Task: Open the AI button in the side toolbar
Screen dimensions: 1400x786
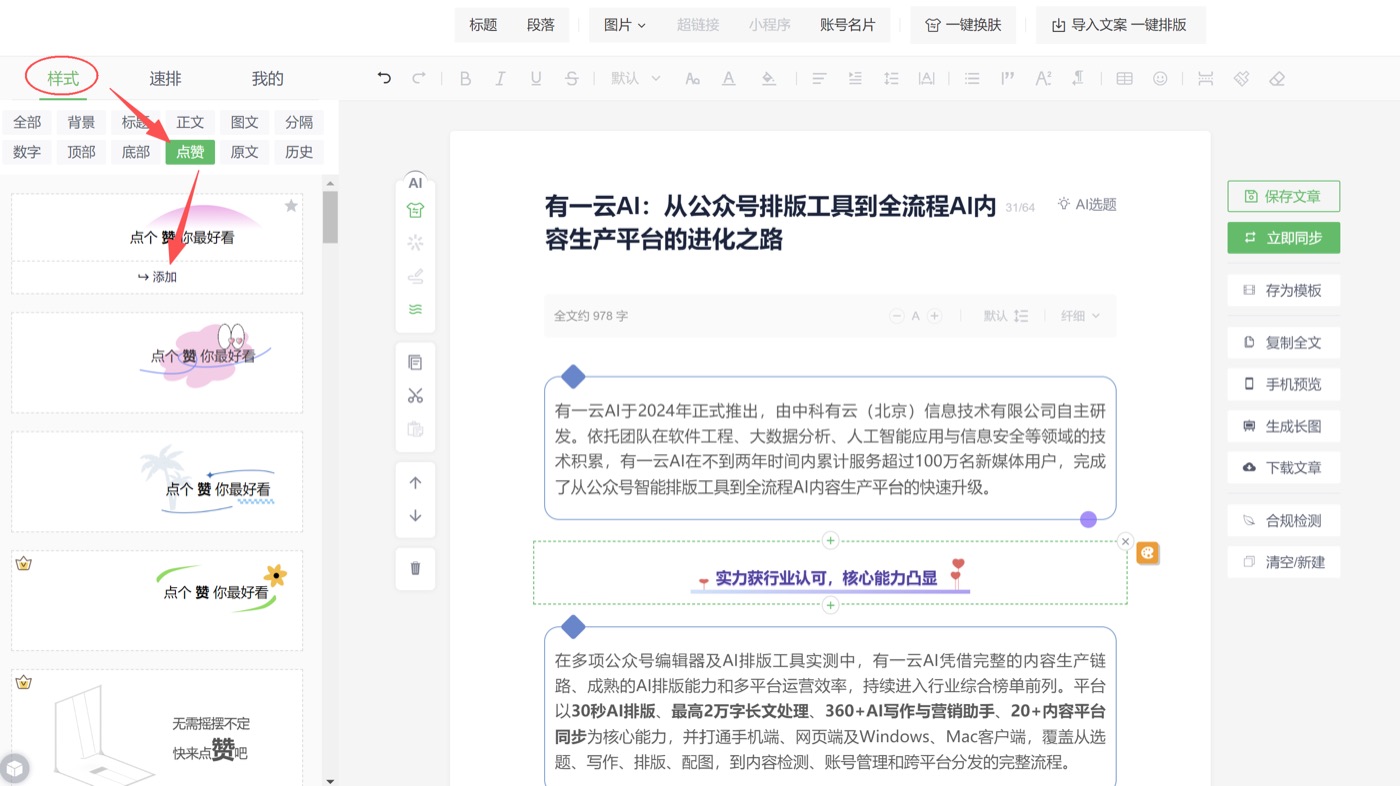Action: (x=416, y=183)
